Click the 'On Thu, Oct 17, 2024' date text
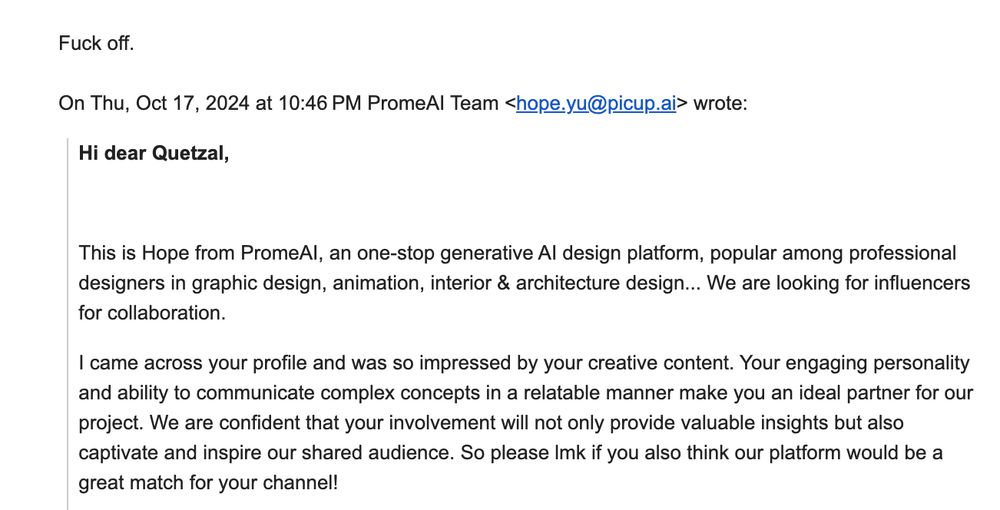Image resolution: width=1000 pixels, height=510 pixels. (154, 103)
